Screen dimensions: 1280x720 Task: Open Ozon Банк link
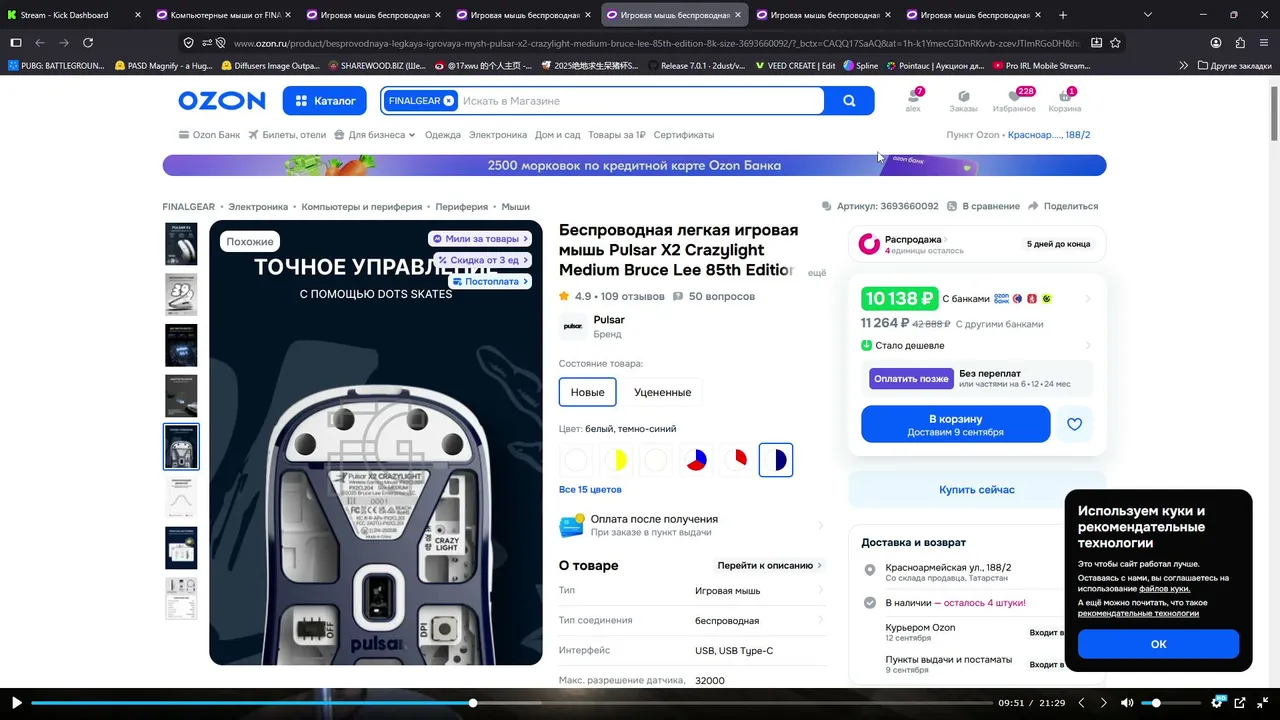pyautogui.click(x=209, y=135)
